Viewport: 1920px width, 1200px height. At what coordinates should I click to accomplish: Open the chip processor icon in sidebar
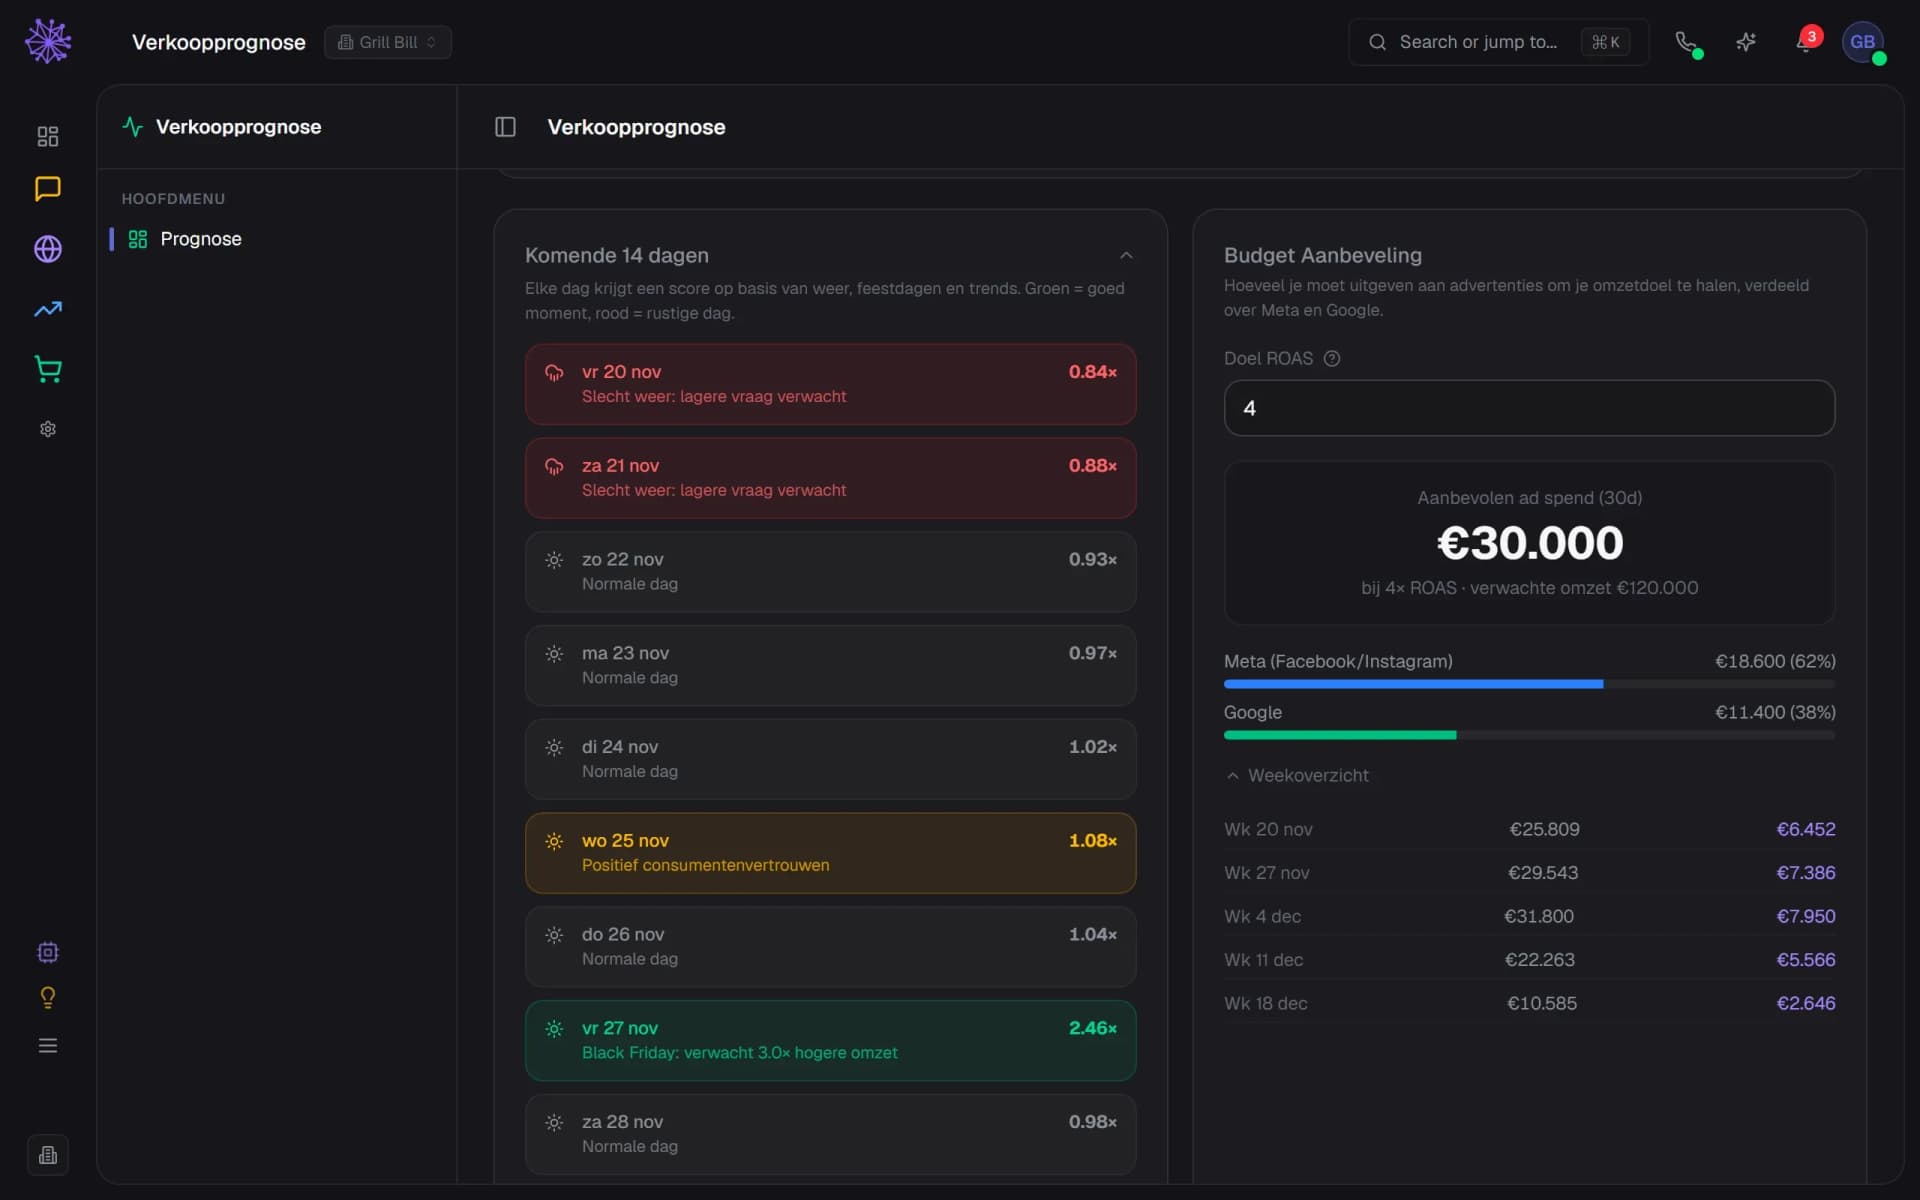click(48, 952)
